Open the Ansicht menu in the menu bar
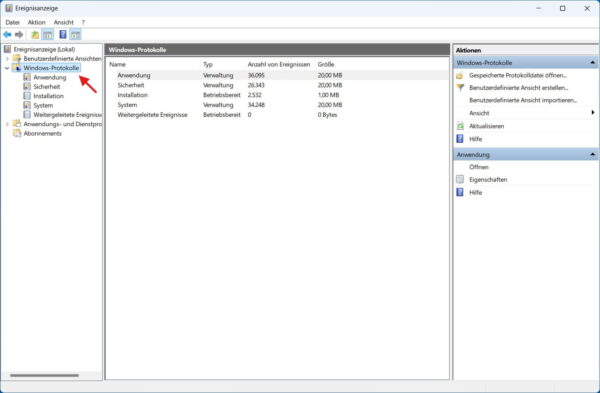The image size is (600, 393). 64,23
